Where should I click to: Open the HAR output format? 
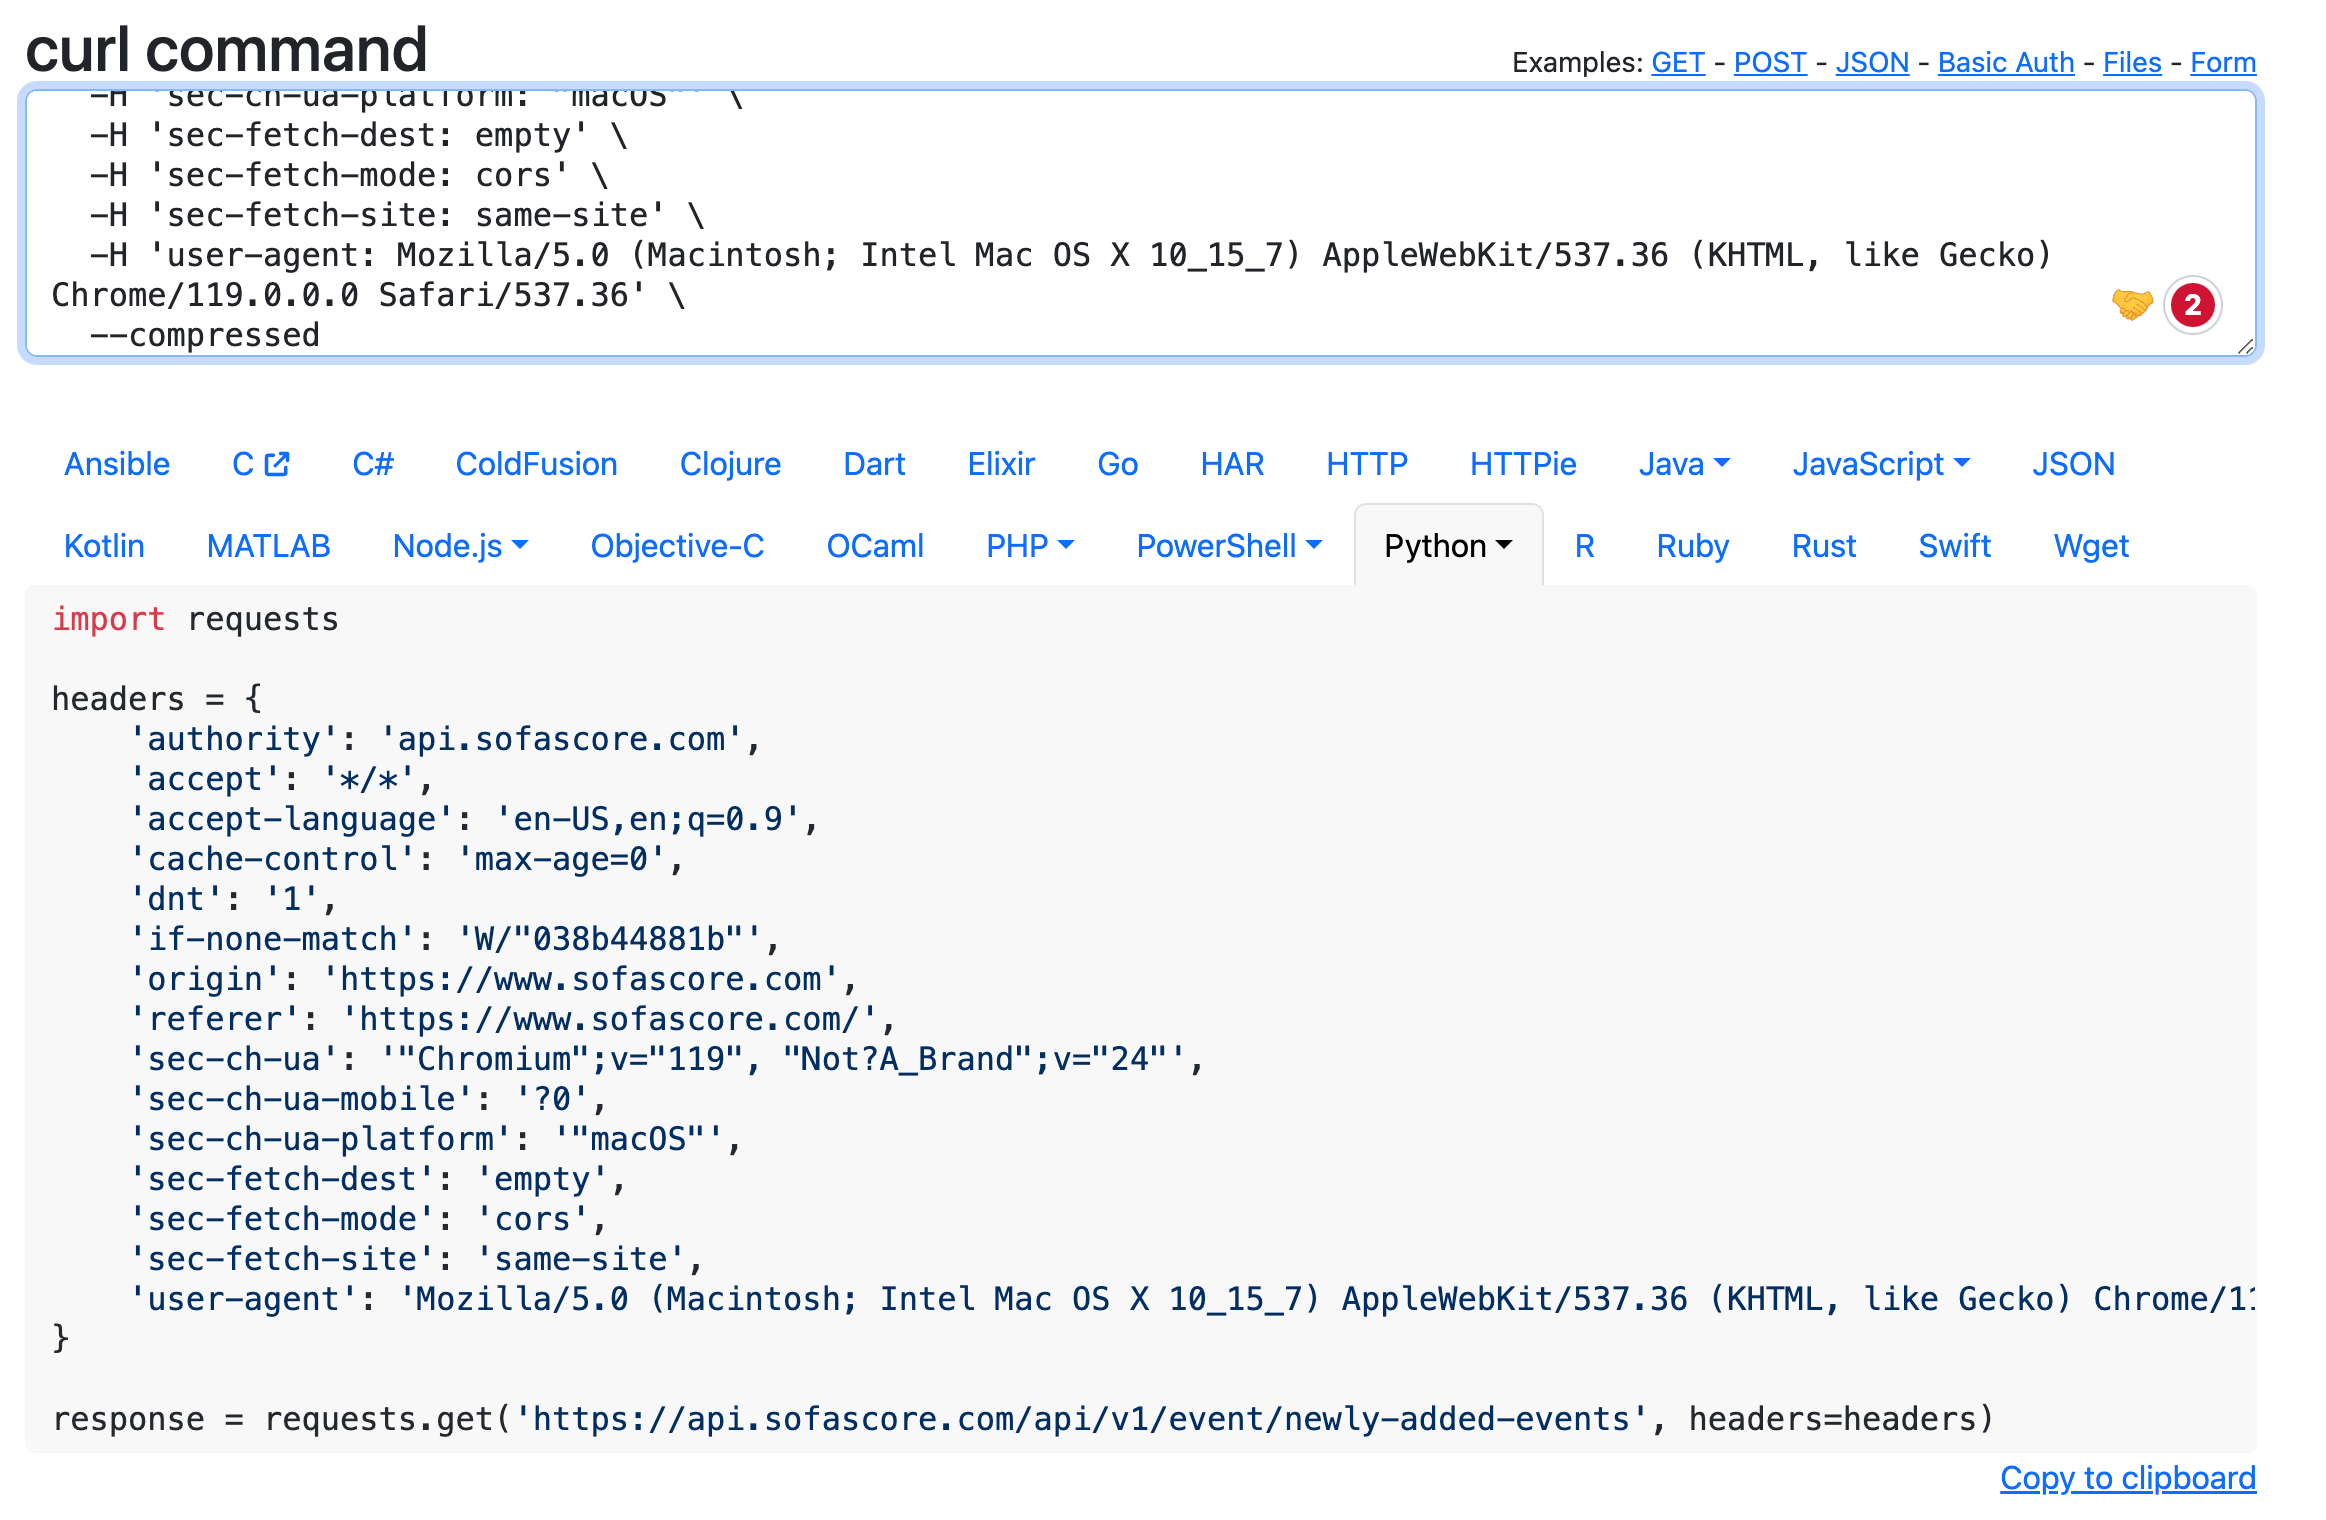(x=1232, y=463)
